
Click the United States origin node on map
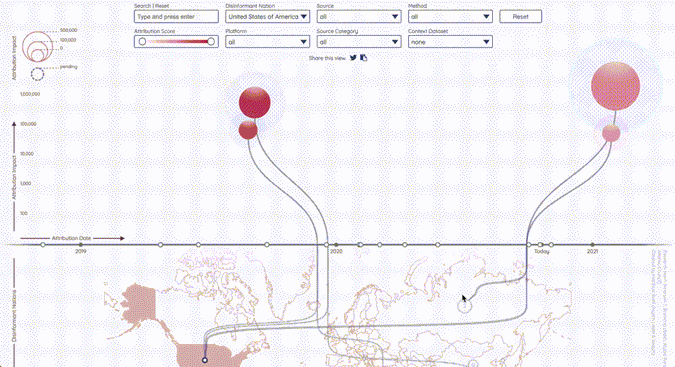(x=205, y=360)
